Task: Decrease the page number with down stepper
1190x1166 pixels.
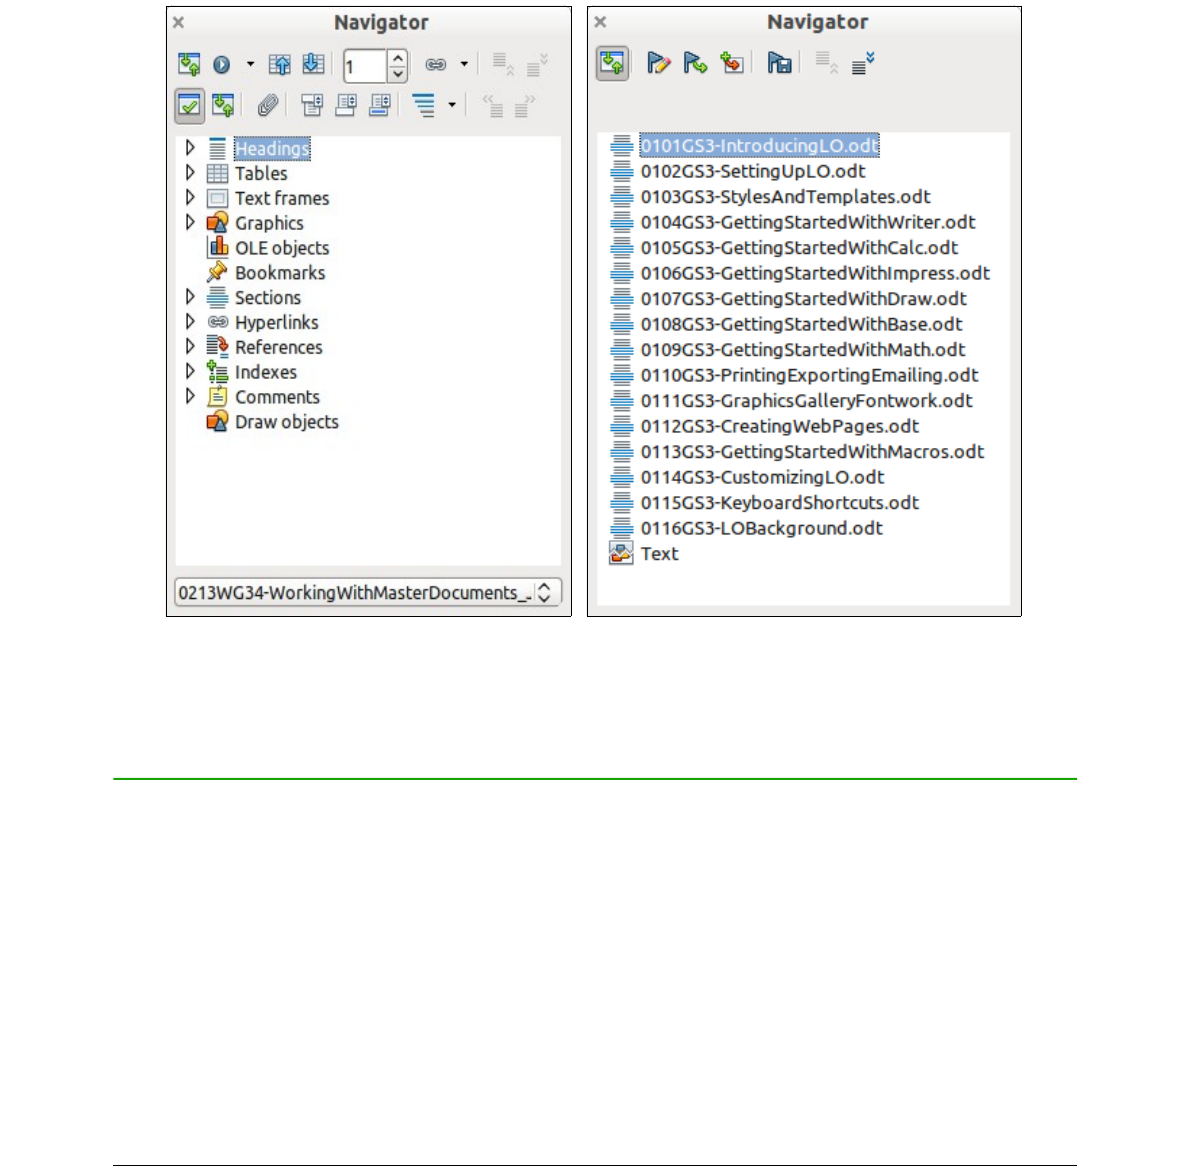Action: pos(398,74)
